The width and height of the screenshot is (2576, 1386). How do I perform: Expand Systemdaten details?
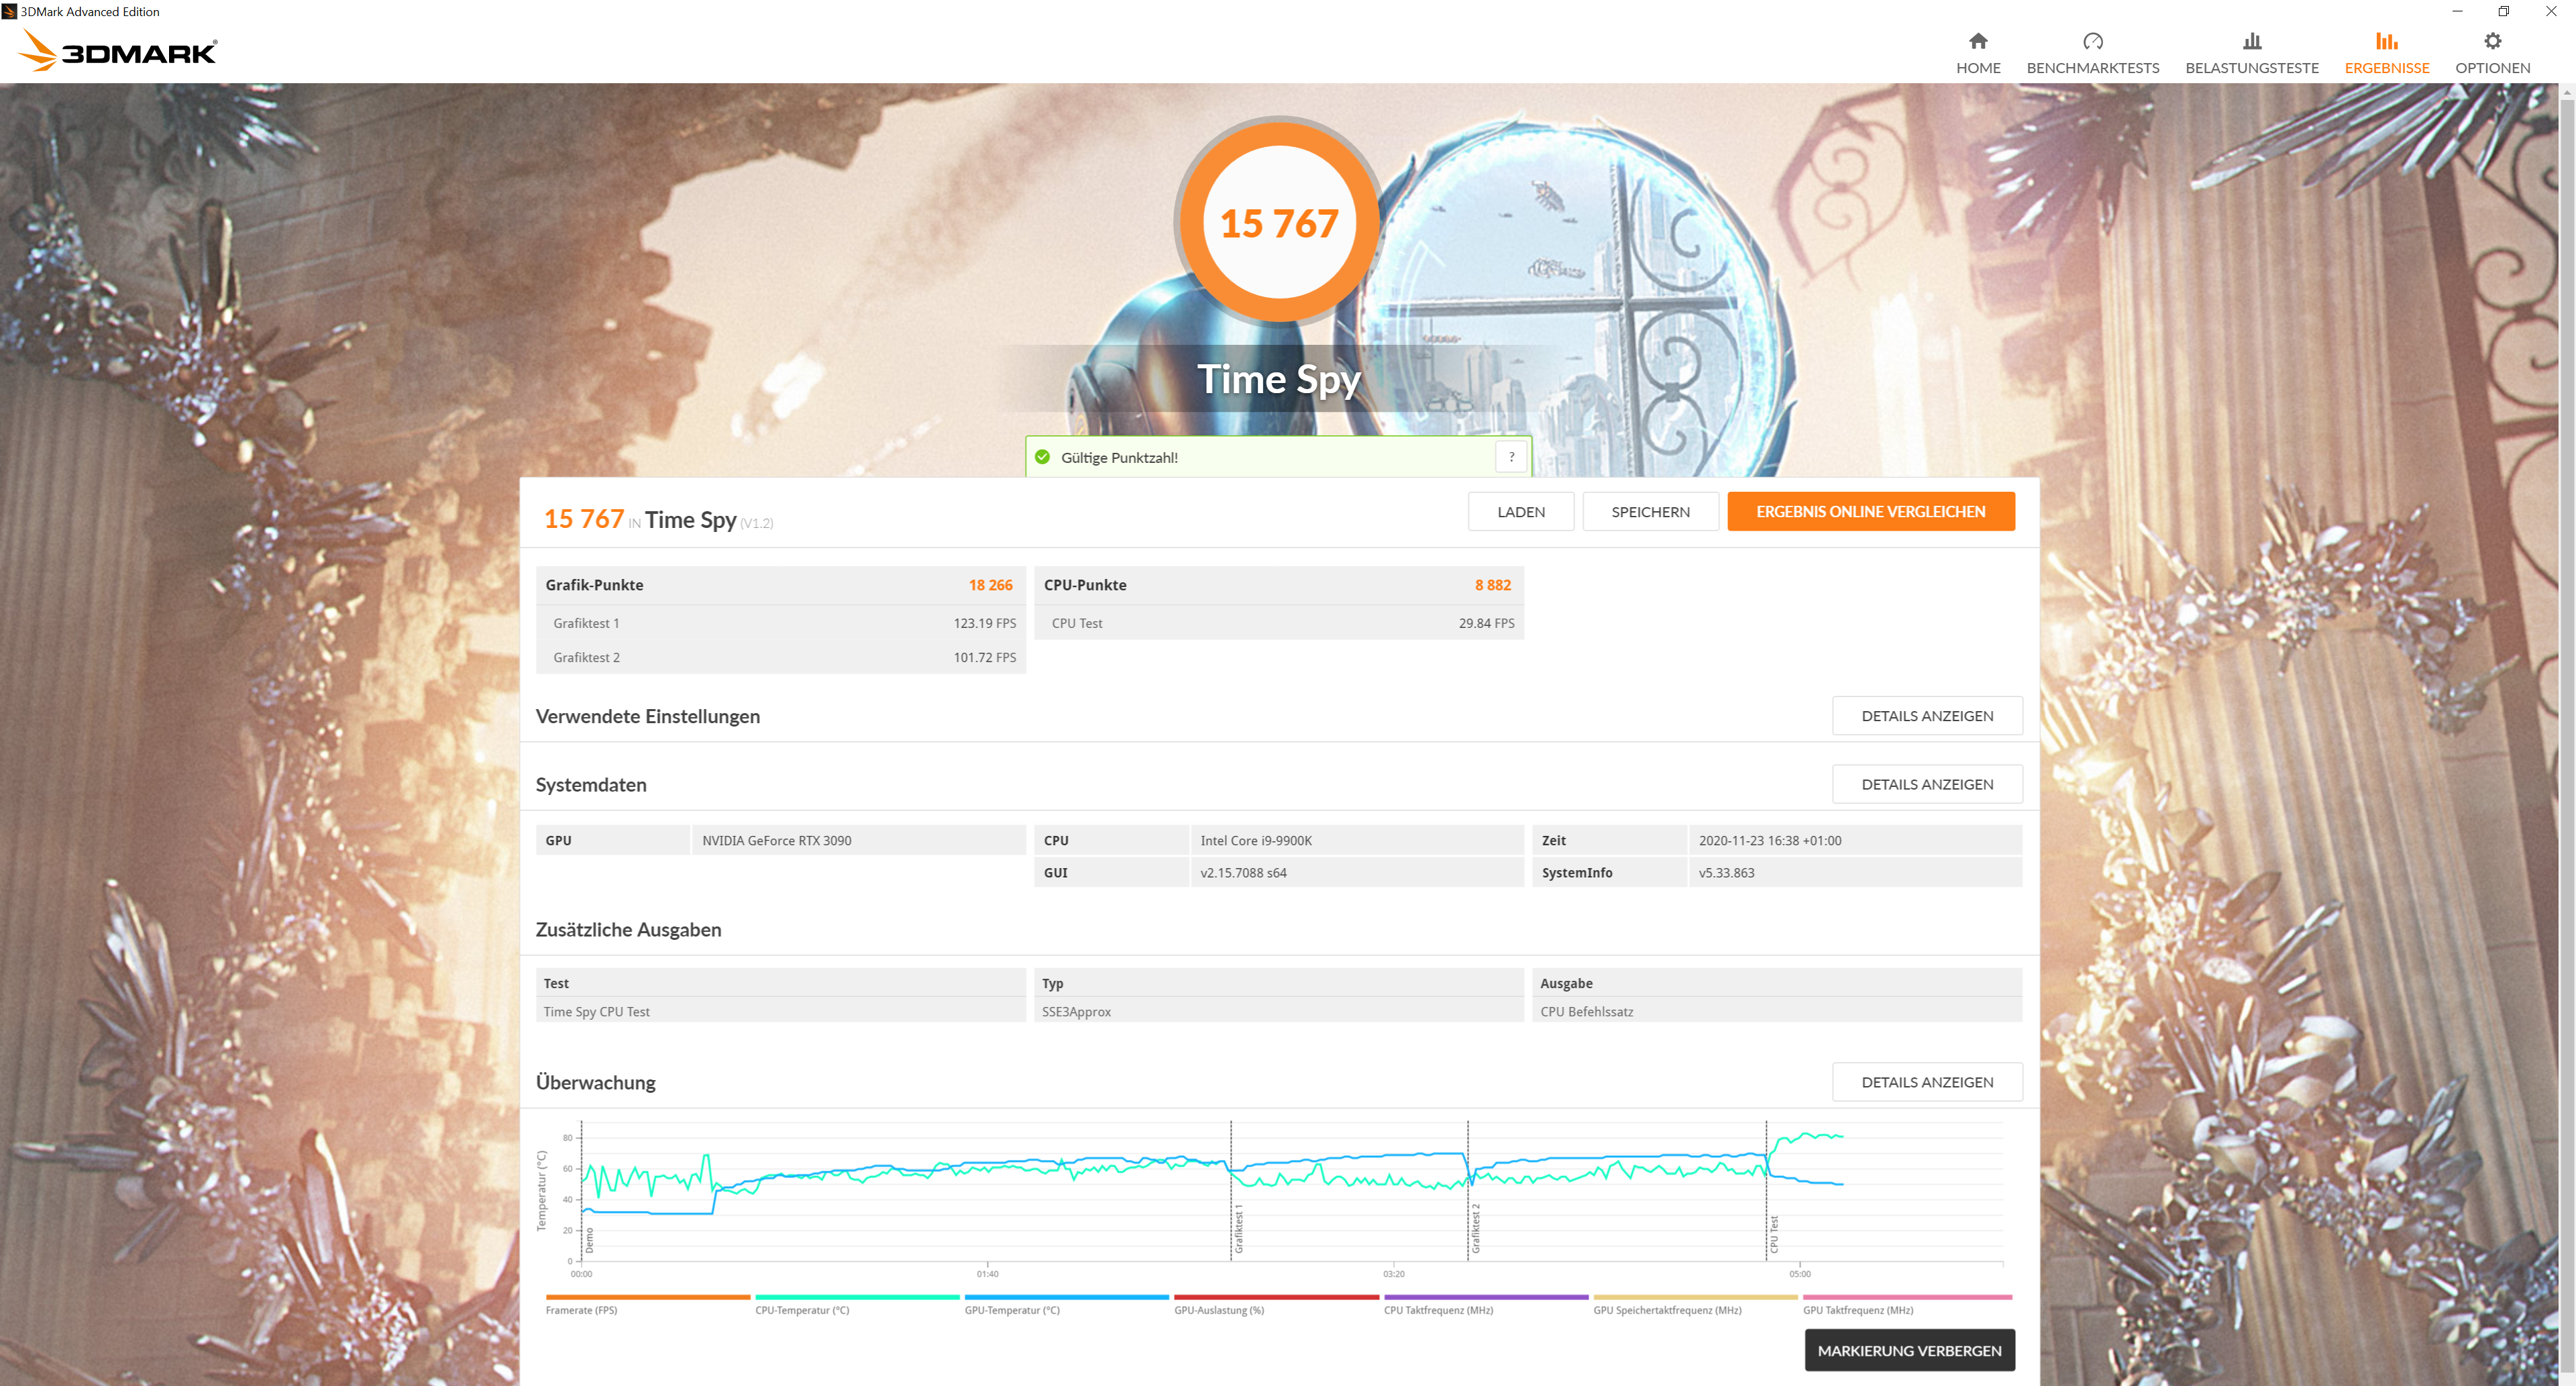(1926, 784)
